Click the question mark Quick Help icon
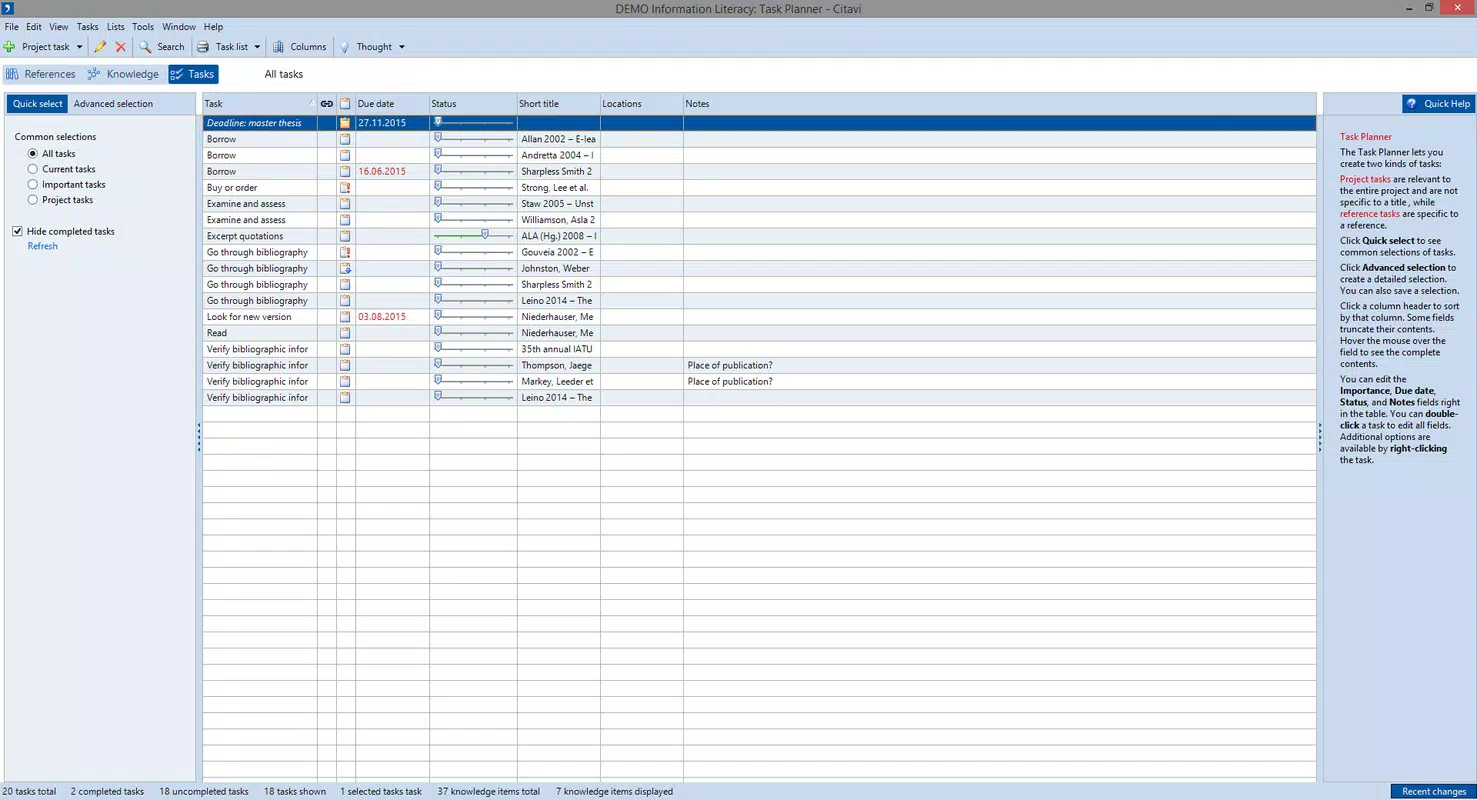This screenshot has width=1477, height=800. [x=1411, y=104]
